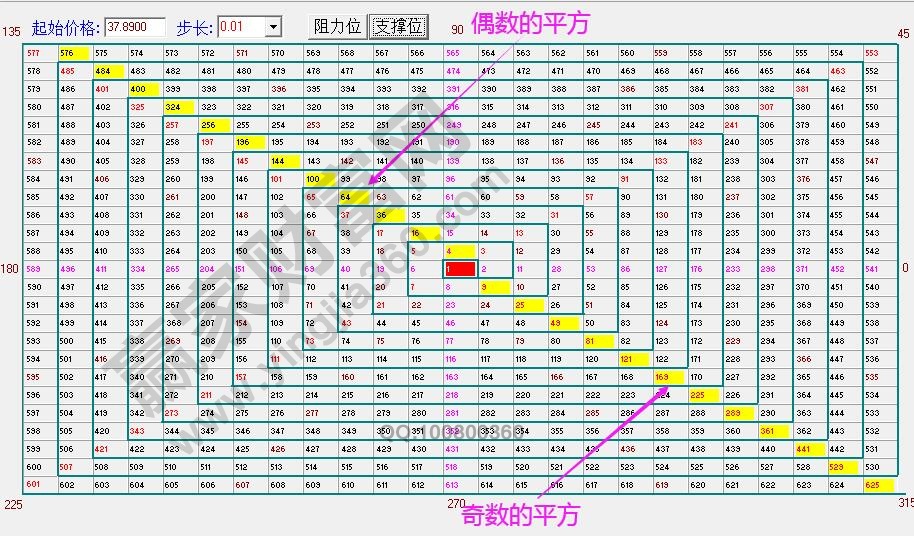Click cell 553 in top-right corner
Viewport: 914px width, 536px height.
(x=872, y=53)
